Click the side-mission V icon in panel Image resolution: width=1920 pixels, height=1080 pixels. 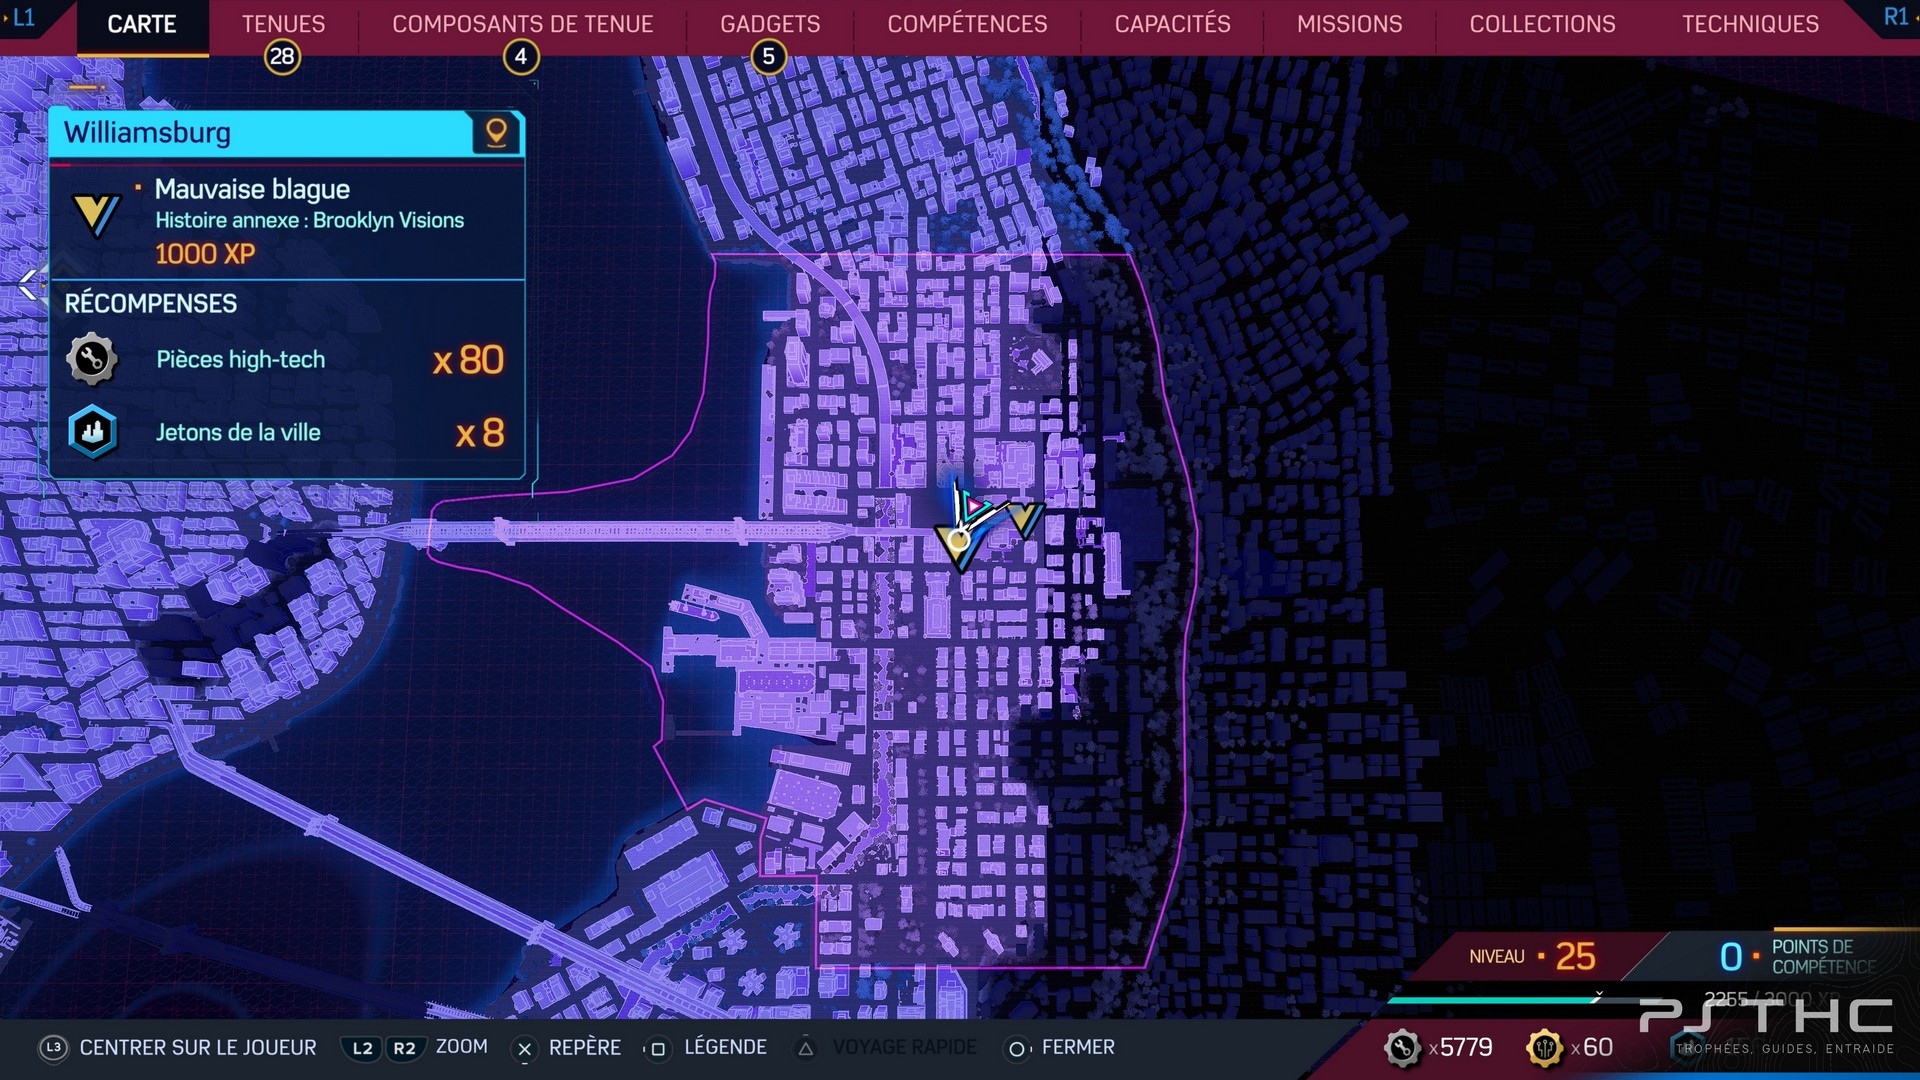click(96, 215)
